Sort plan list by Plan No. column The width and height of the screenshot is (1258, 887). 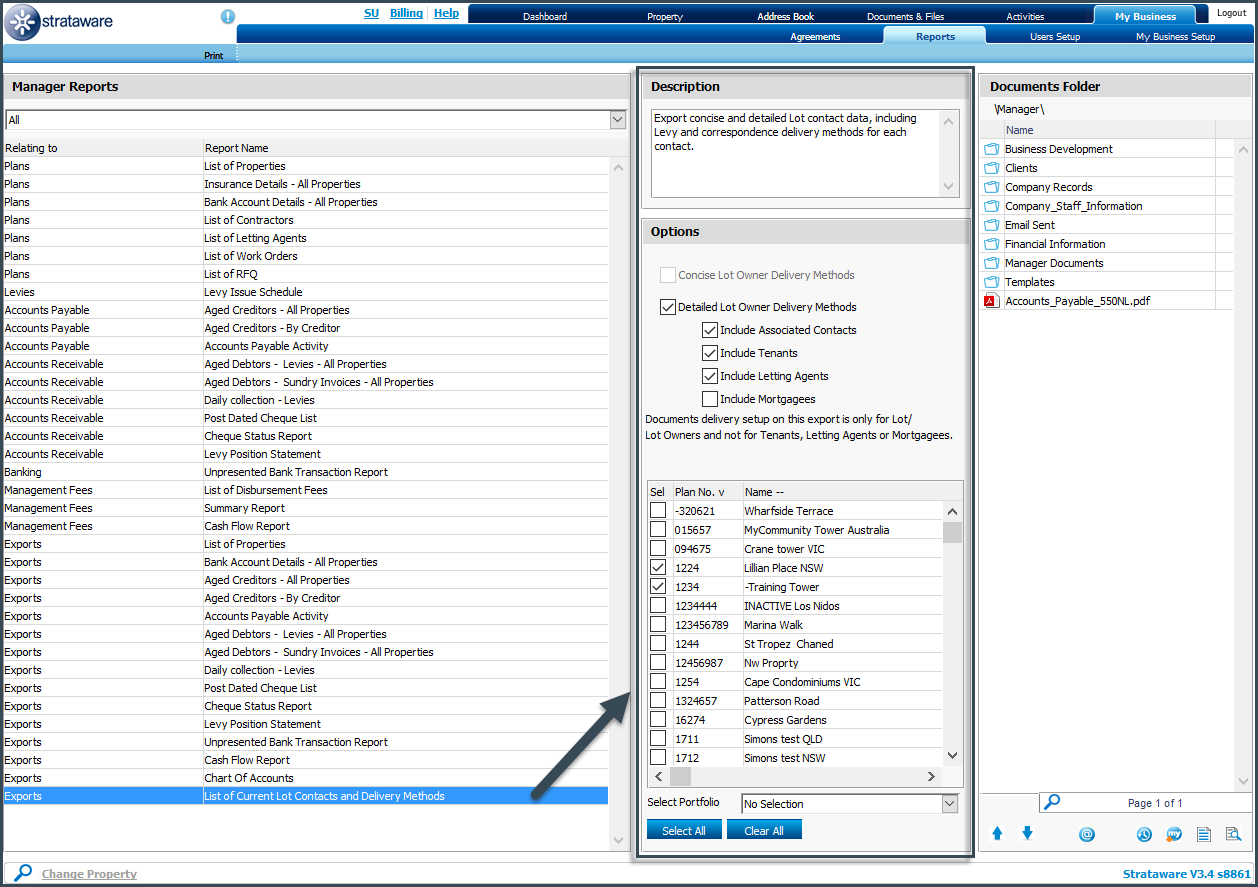point(699,492)
